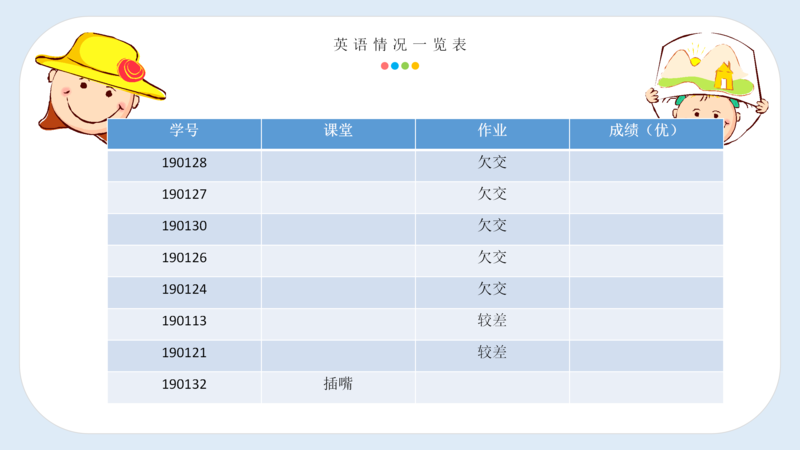The image size is (800, 450).
Task: Click the title 英语情况一览表
Action: (x=400, y=45)
